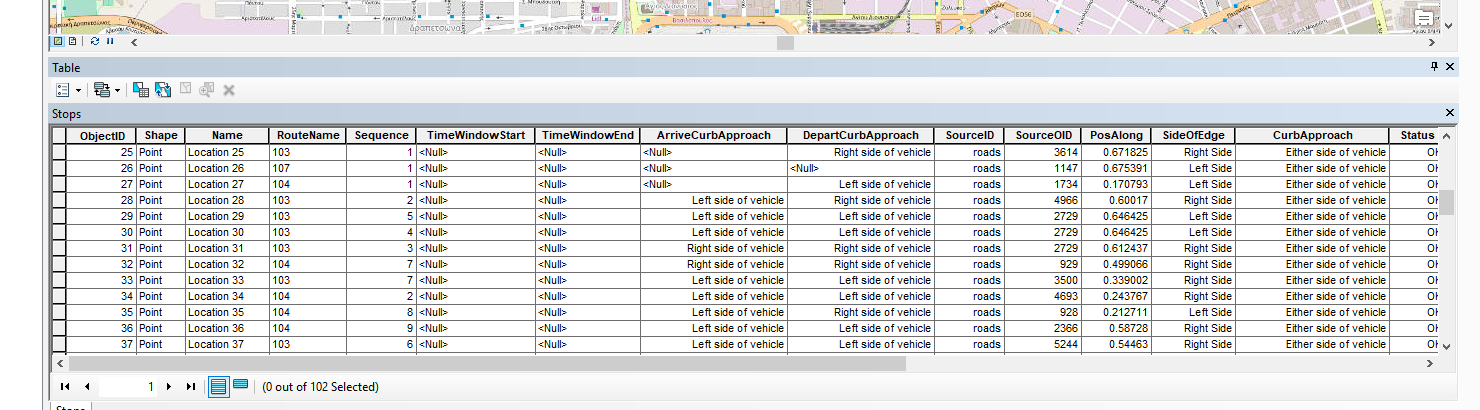
Task: Click the SourceID column header
Action: (x=969, y=135)
